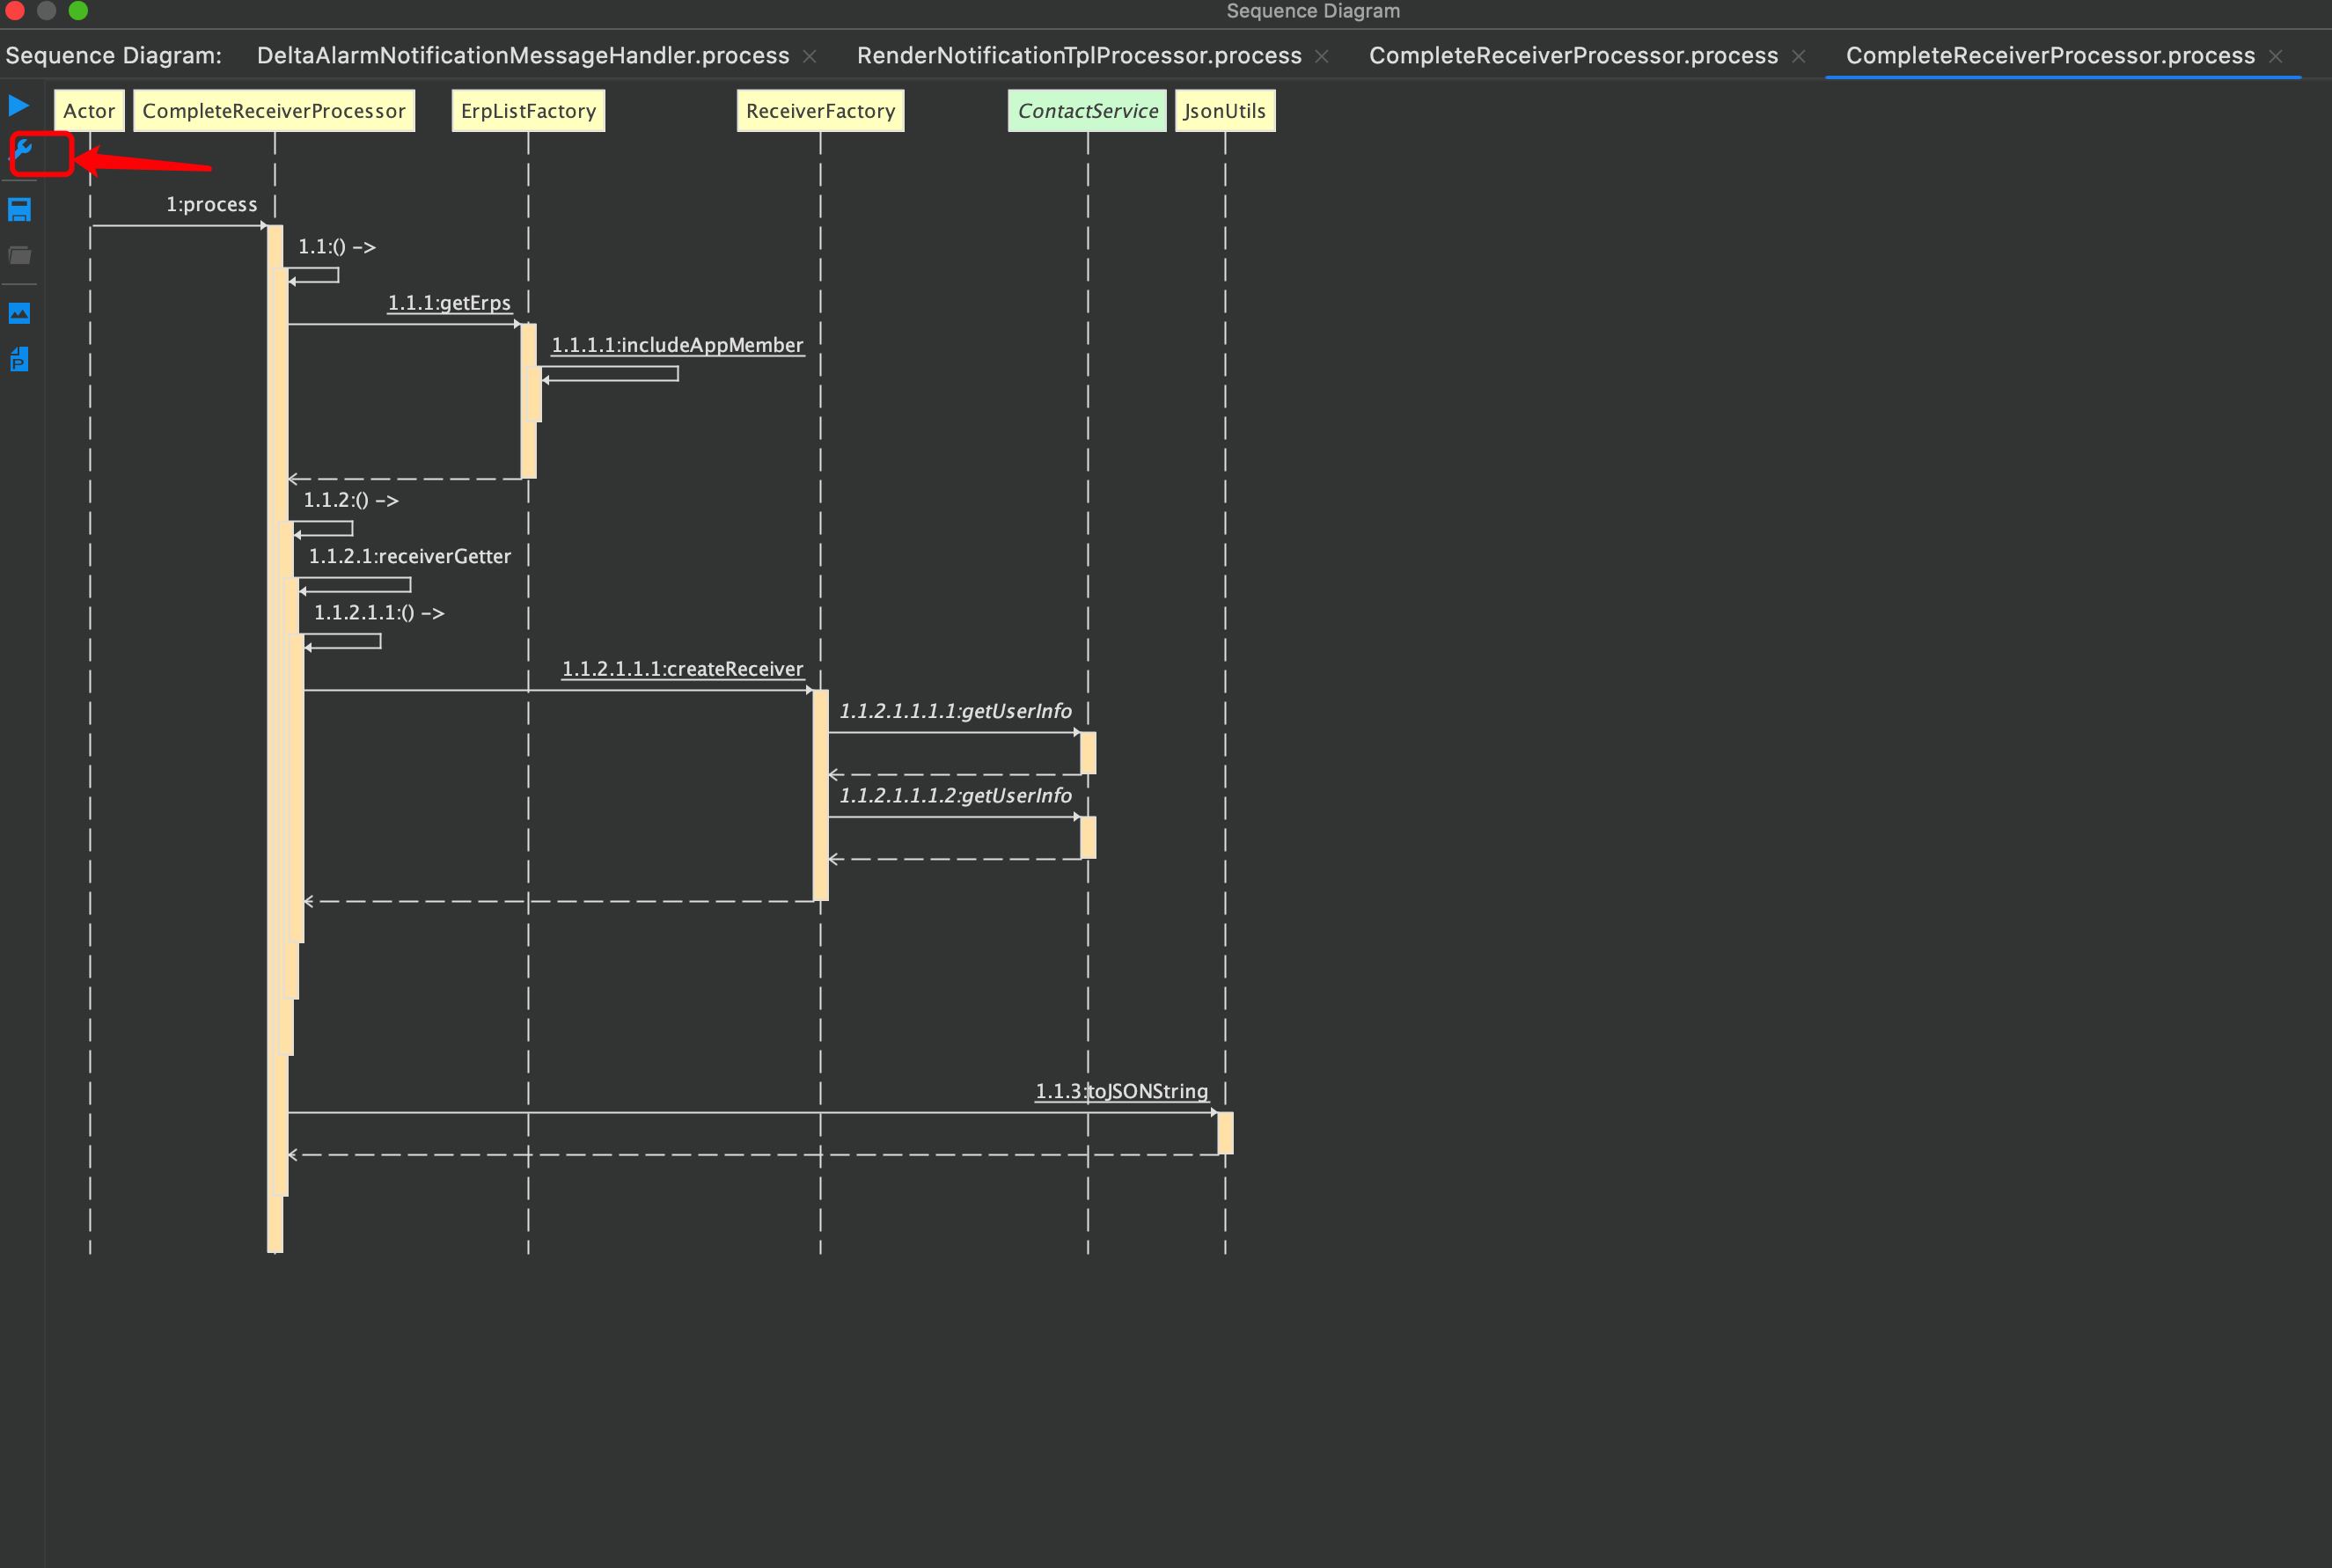Select the green ContactService participant box
2332x1568 pixels.
[1087, 111]
